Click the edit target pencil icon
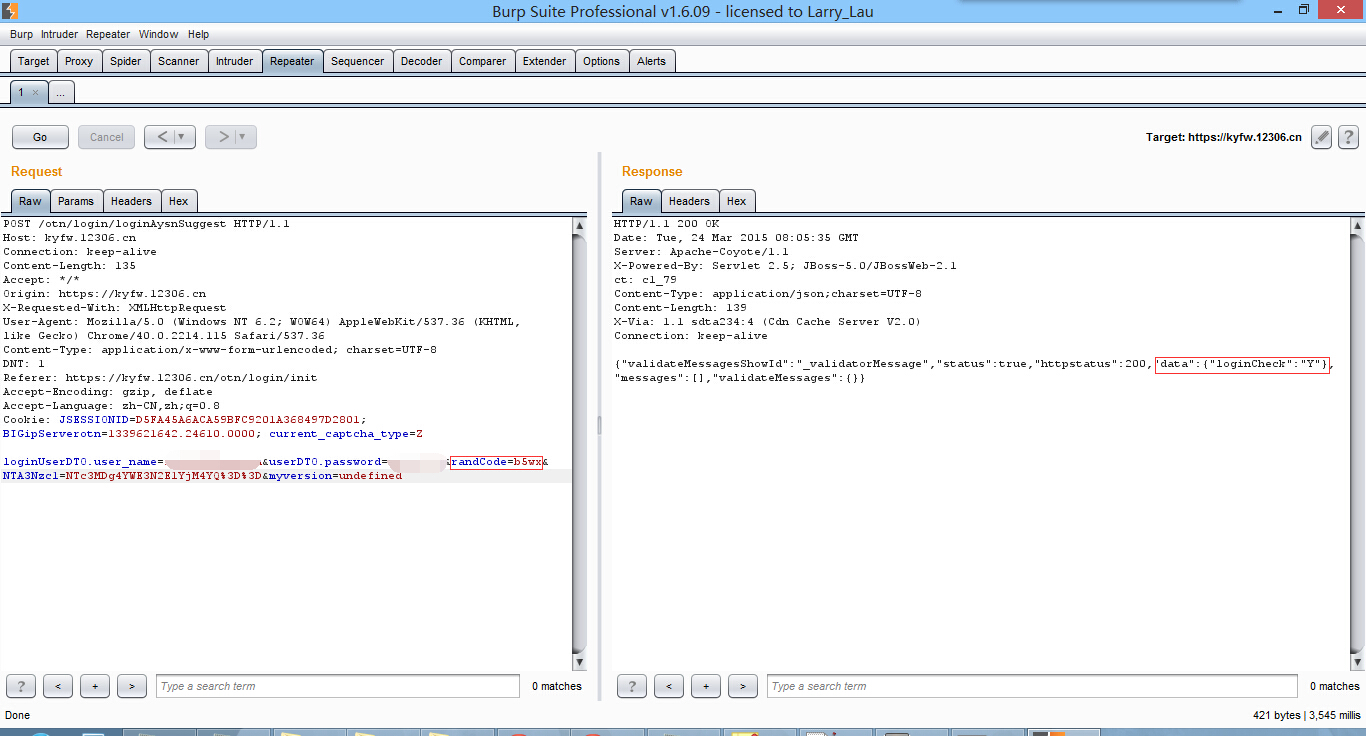 [1322, 137]
